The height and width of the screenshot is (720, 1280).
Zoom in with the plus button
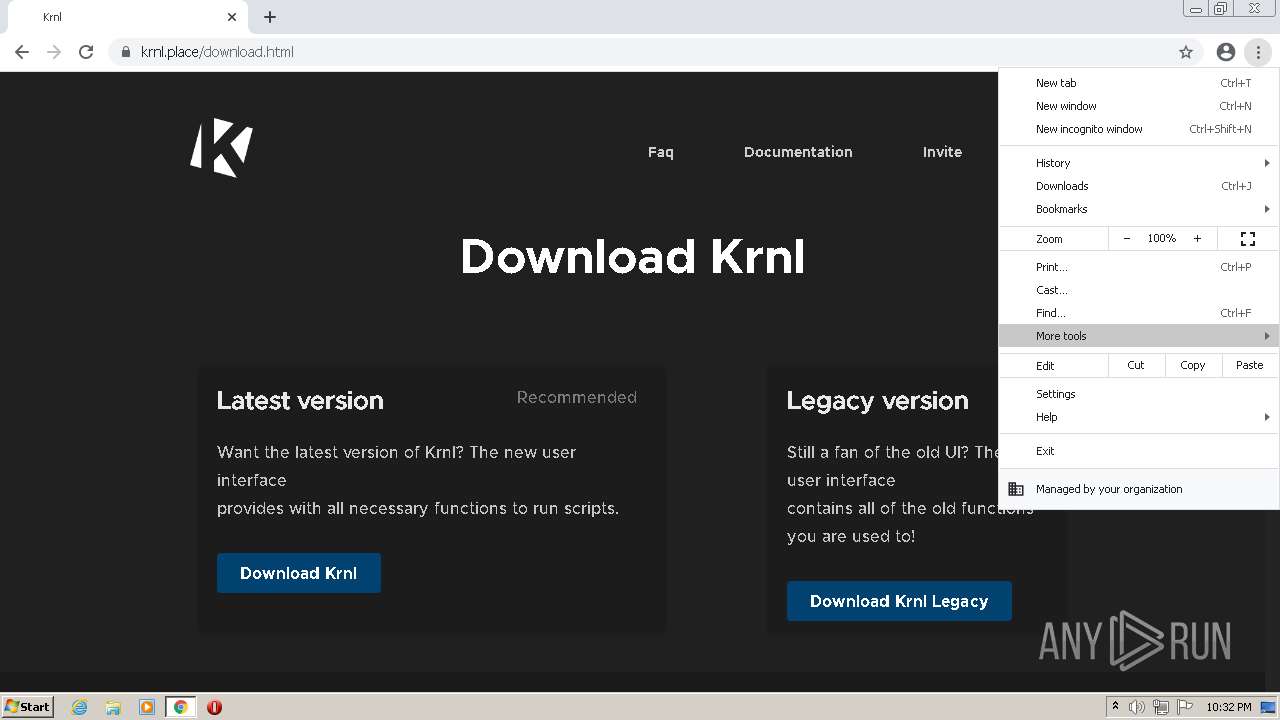tap(1197, 239)
